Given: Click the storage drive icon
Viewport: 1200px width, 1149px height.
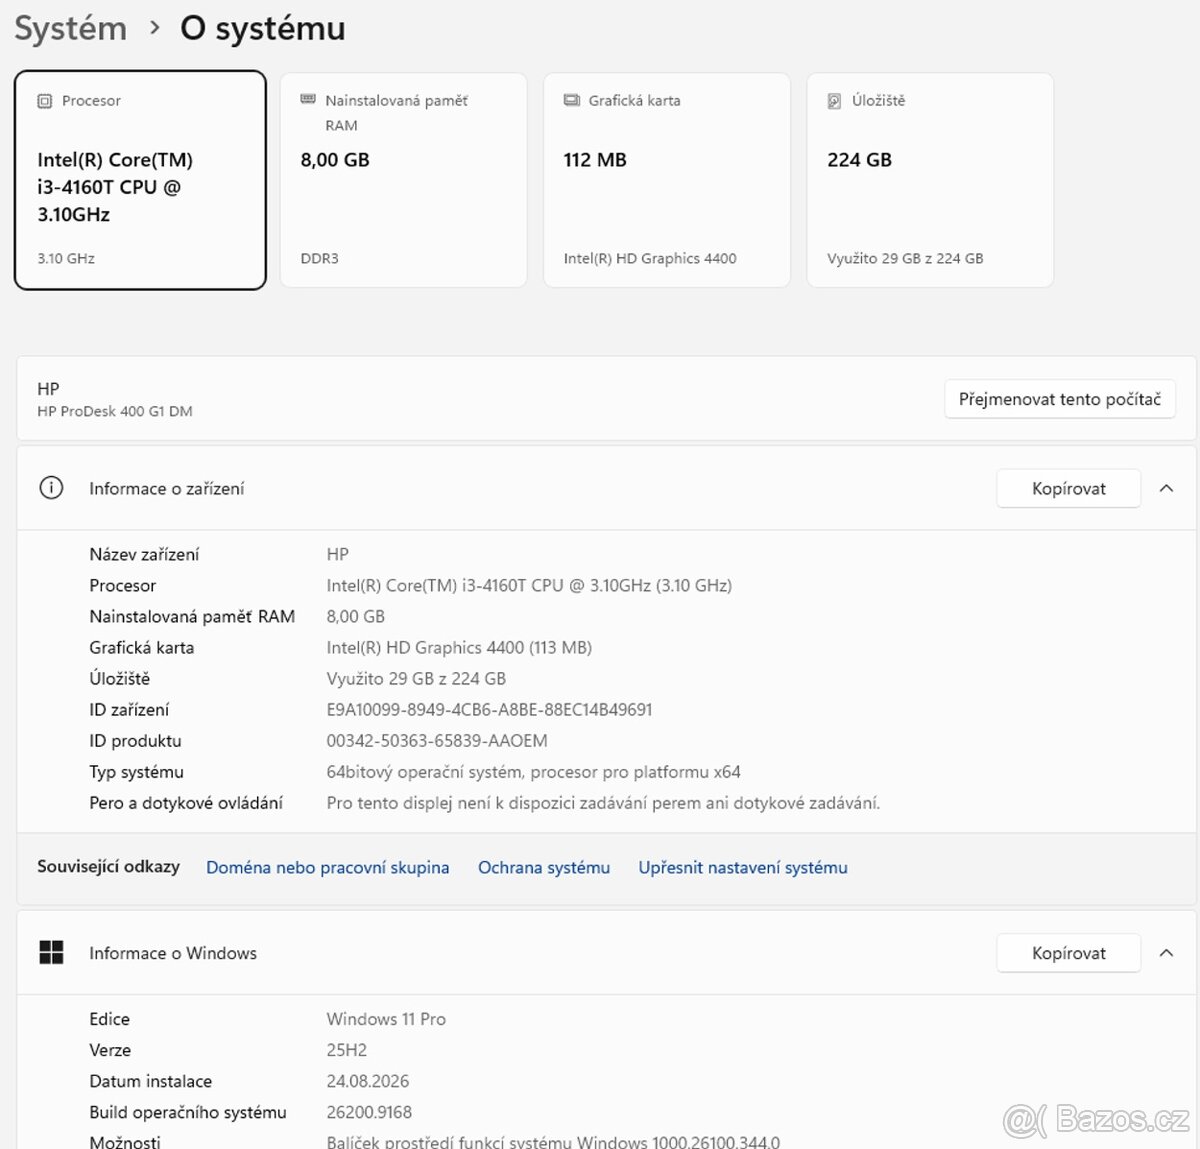Looking at the screenshot, I should coord(835,101).
